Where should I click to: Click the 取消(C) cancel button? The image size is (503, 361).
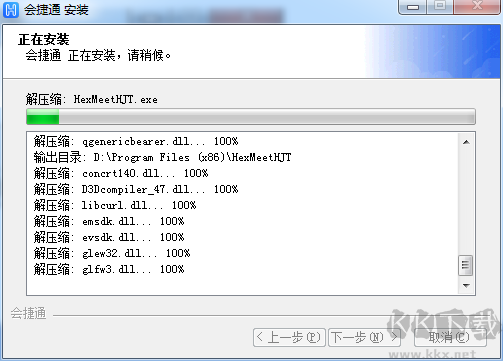pos(450,337)
